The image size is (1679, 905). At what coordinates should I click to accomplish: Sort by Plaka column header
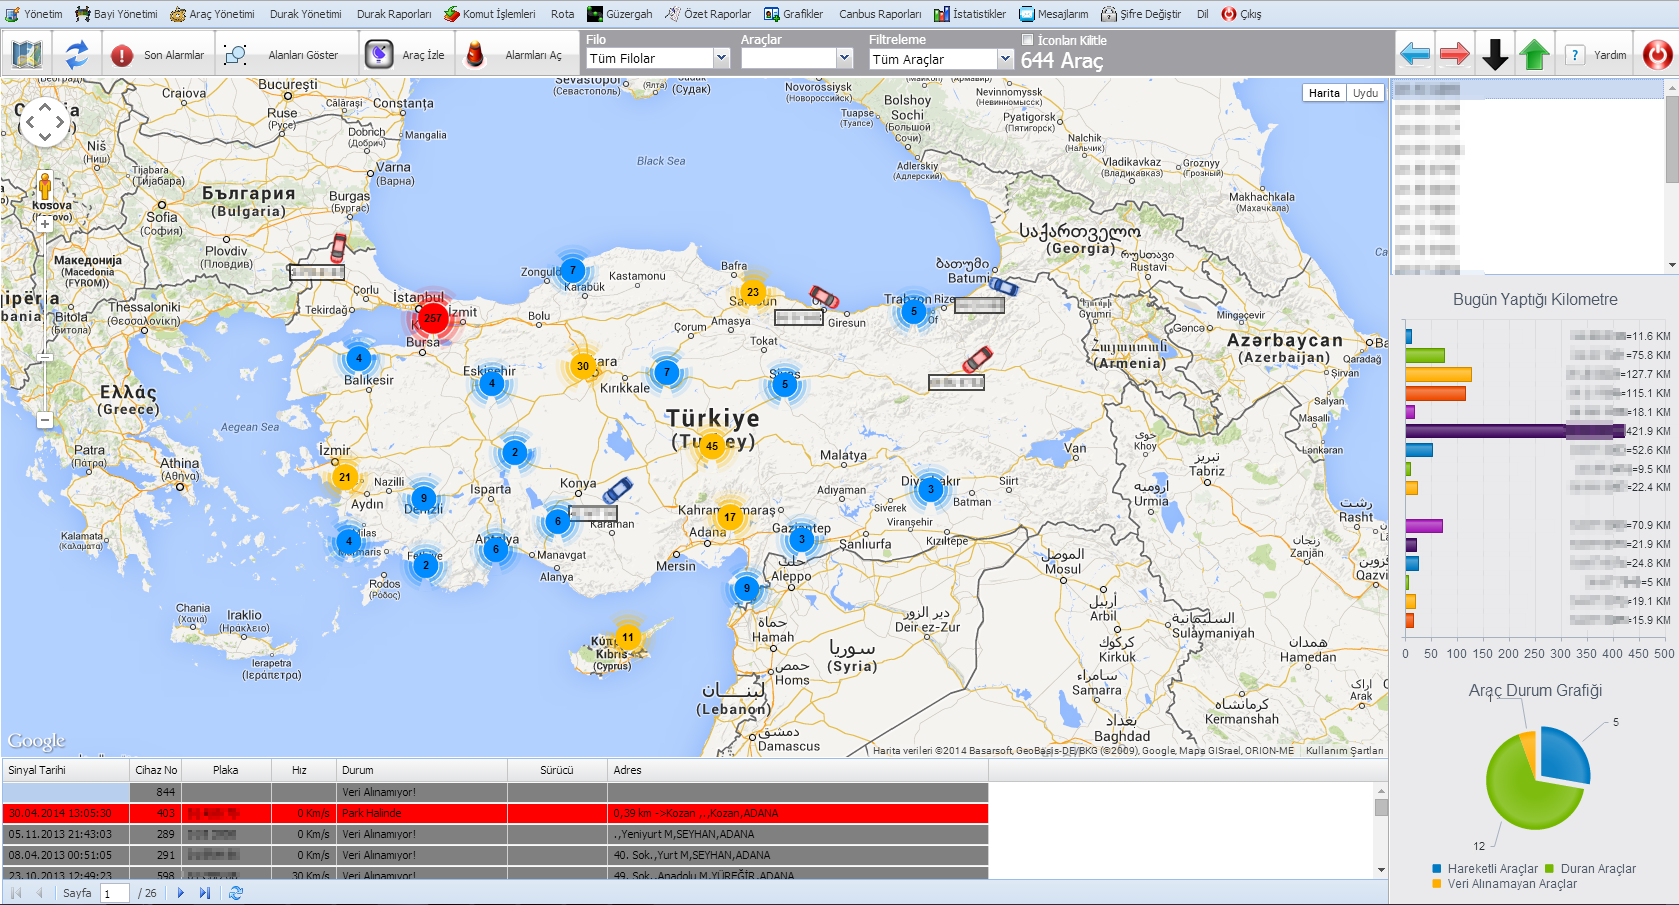click(x=225, y=770)
